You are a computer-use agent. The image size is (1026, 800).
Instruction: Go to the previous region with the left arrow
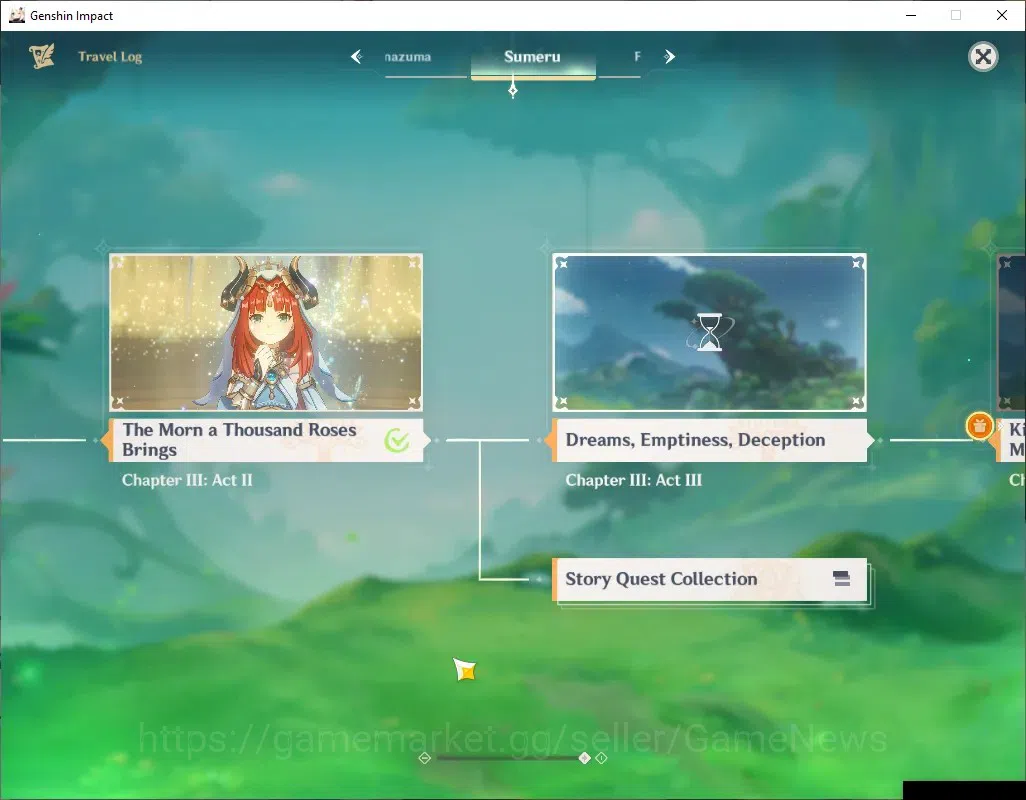[x=357, y=57]
